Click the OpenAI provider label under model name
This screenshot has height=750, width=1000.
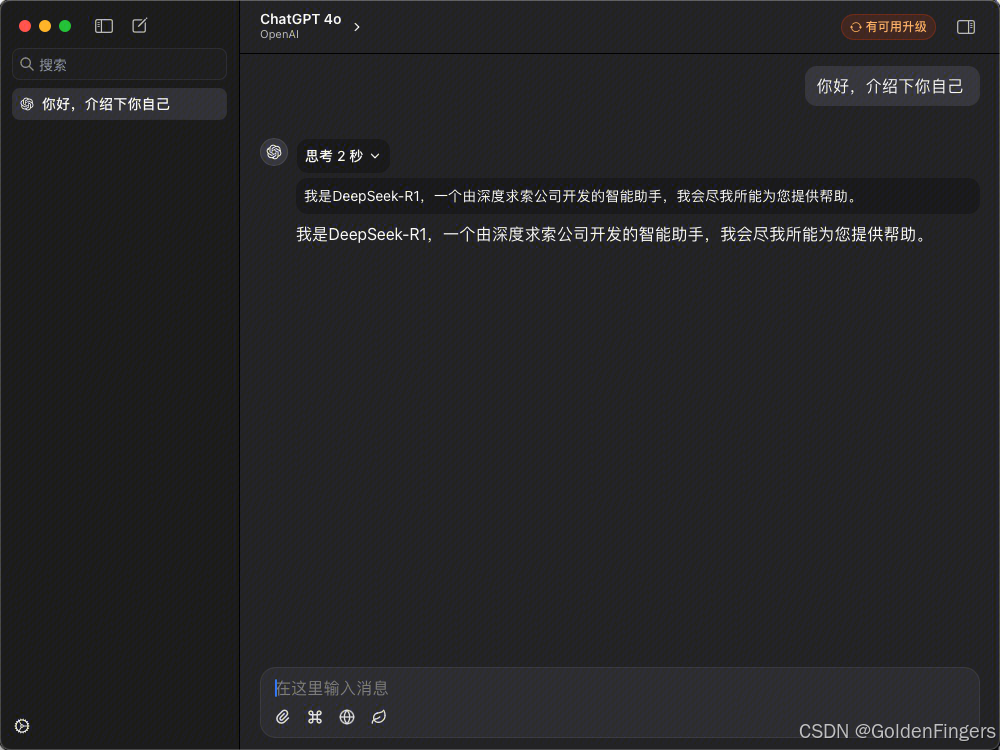point(279,34)
